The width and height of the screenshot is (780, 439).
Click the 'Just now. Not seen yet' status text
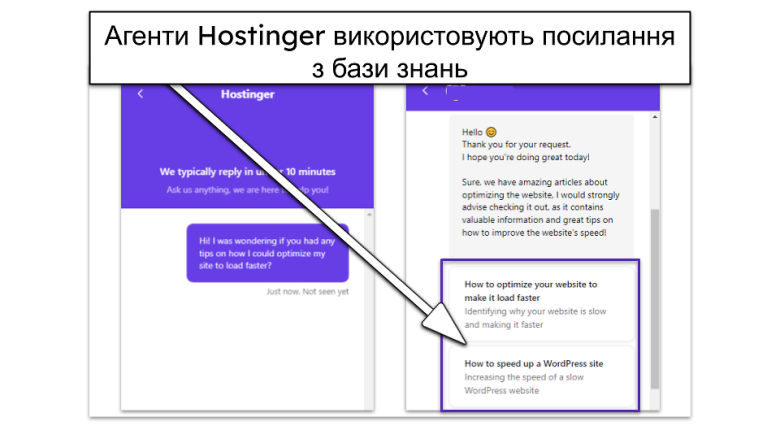pyautogui.click(x=307, y=291)
